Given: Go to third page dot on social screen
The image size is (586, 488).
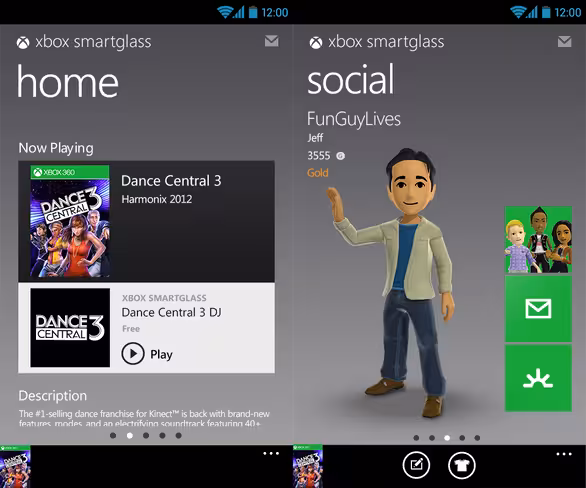Looking at the screenshot, I should (447, 438).
